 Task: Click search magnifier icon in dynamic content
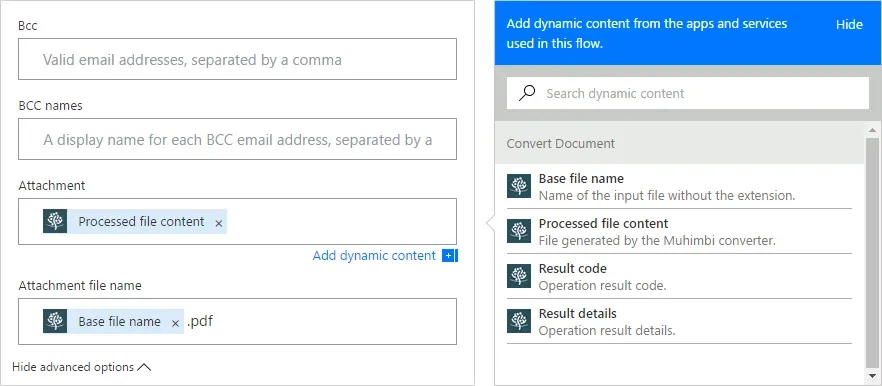pos(527,93)
